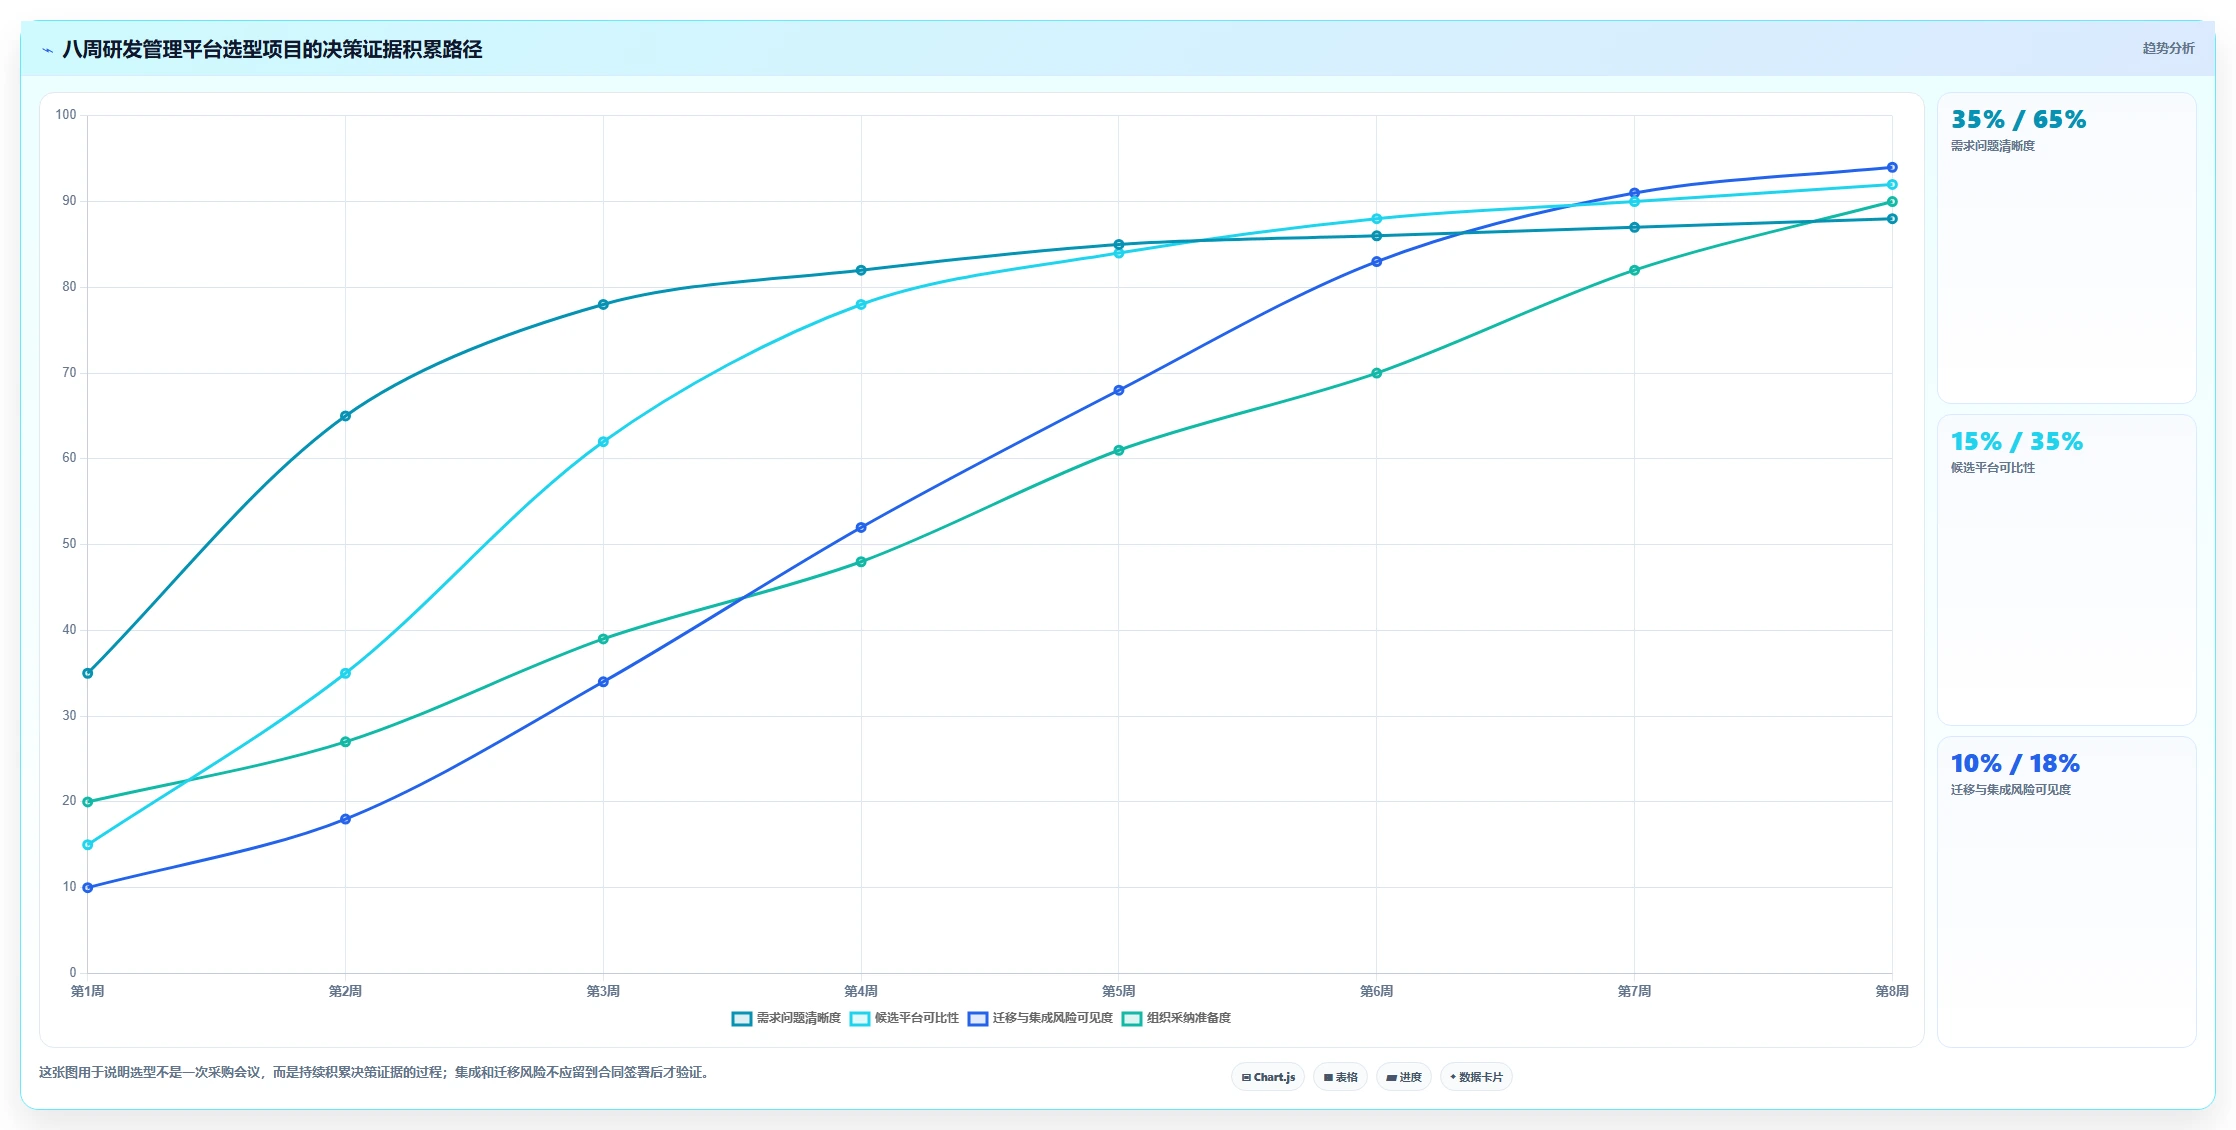Click the Chart.js chip
Screen dimensions: 2236x1130
(1268, 1077)
